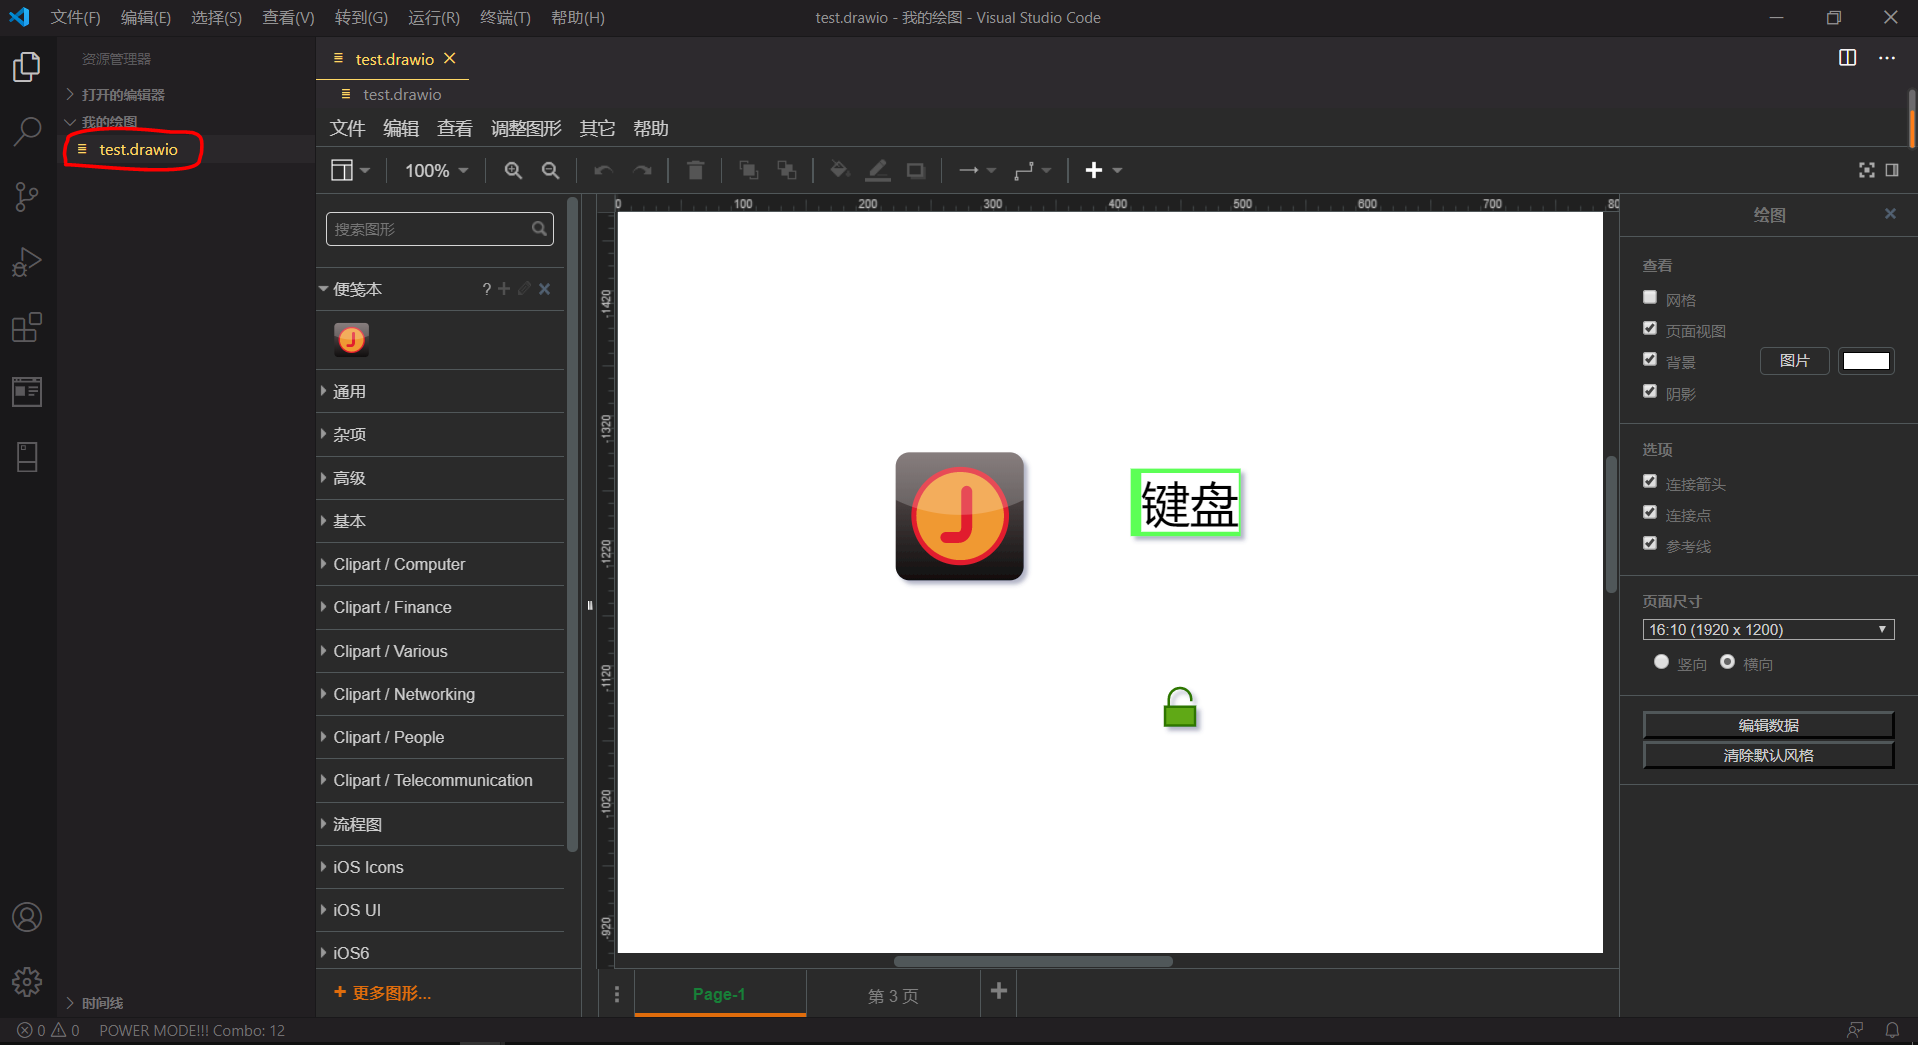Click the scratchpad help question mark
Screen dimensions: 1918x1045
[x=487, y=289]
